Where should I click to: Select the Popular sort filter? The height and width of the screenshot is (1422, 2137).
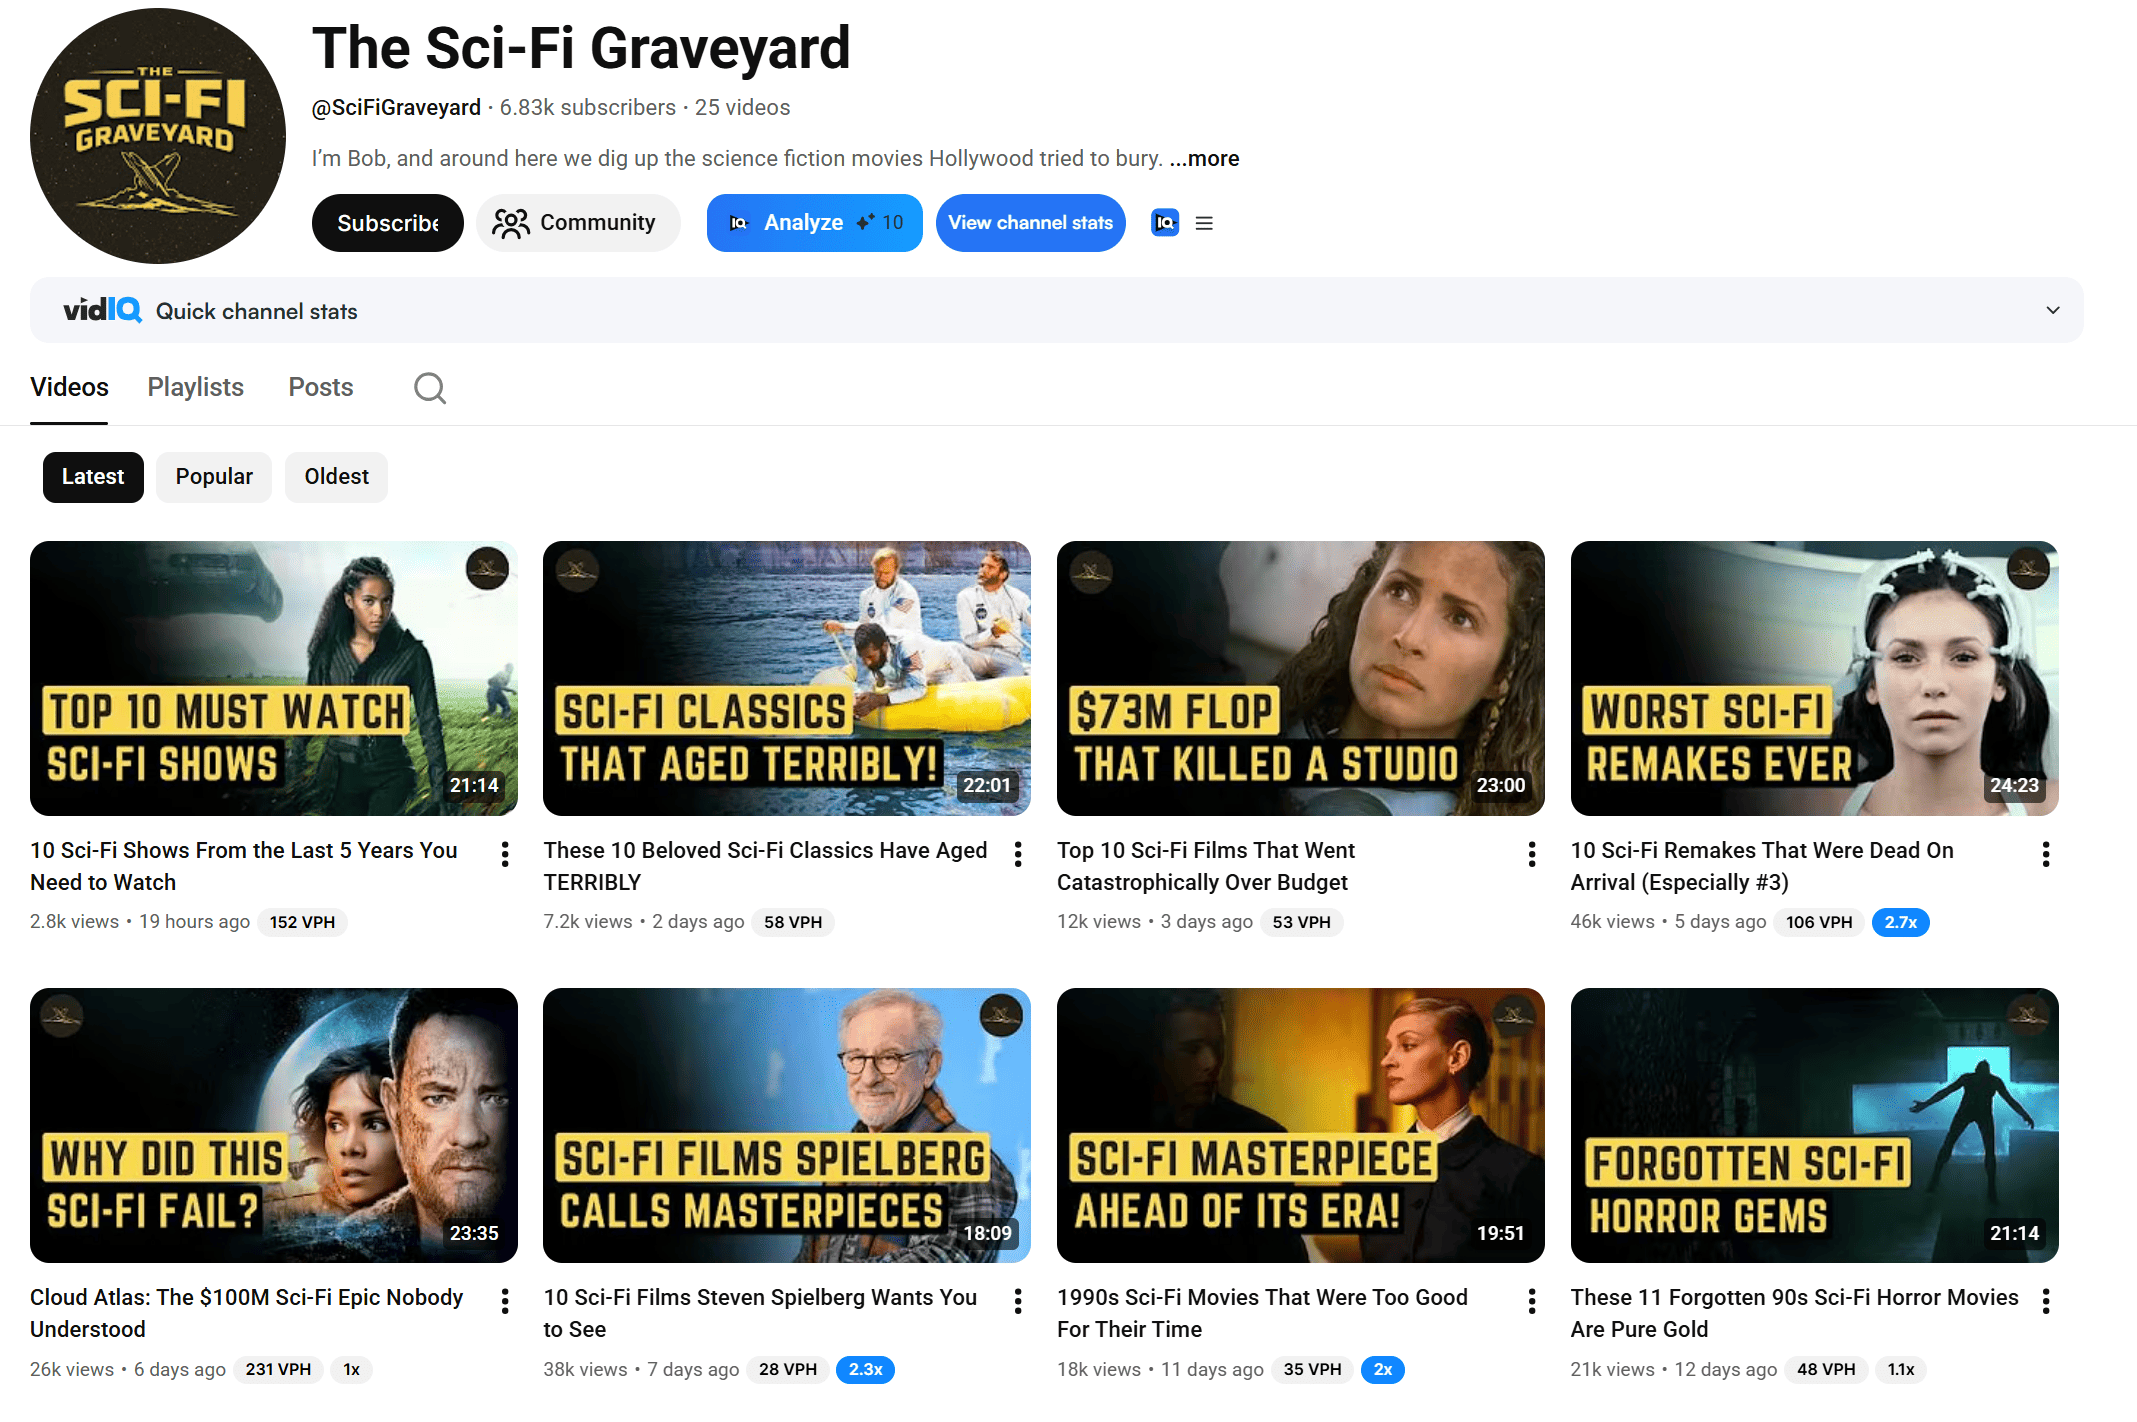214,477
